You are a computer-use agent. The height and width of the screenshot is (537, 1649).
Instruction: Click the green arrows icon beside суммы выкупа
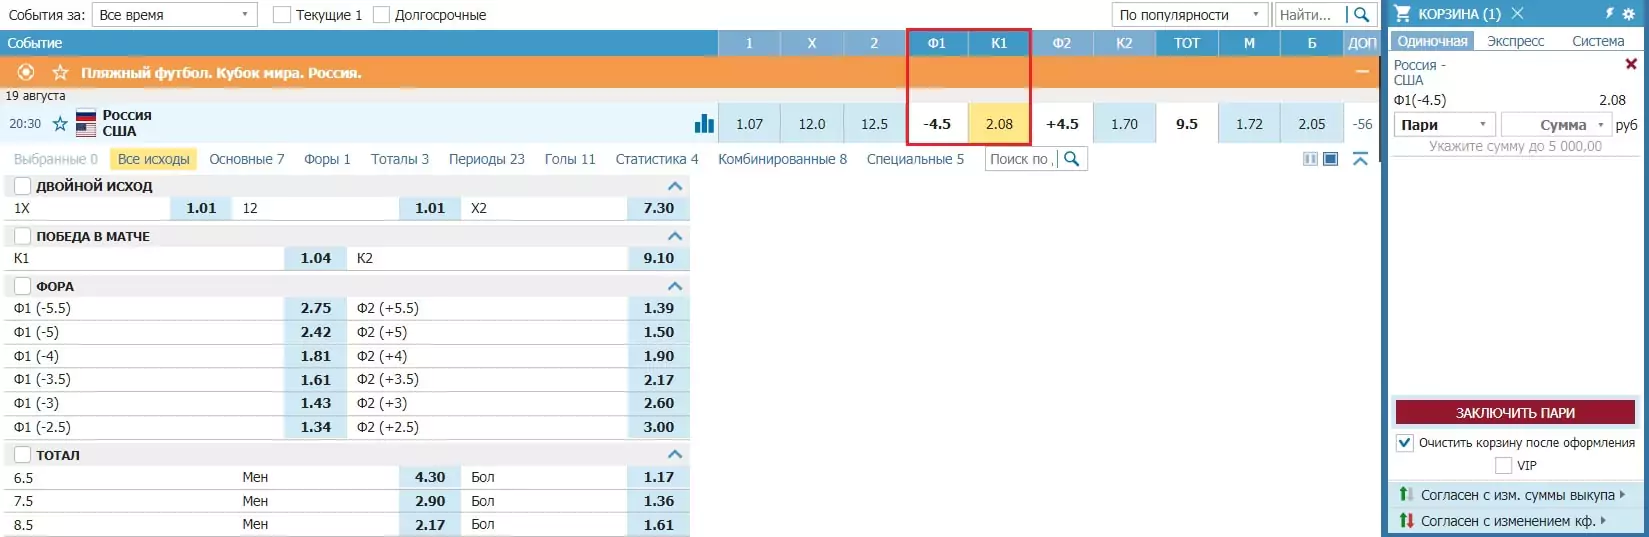click(1405, 494)
